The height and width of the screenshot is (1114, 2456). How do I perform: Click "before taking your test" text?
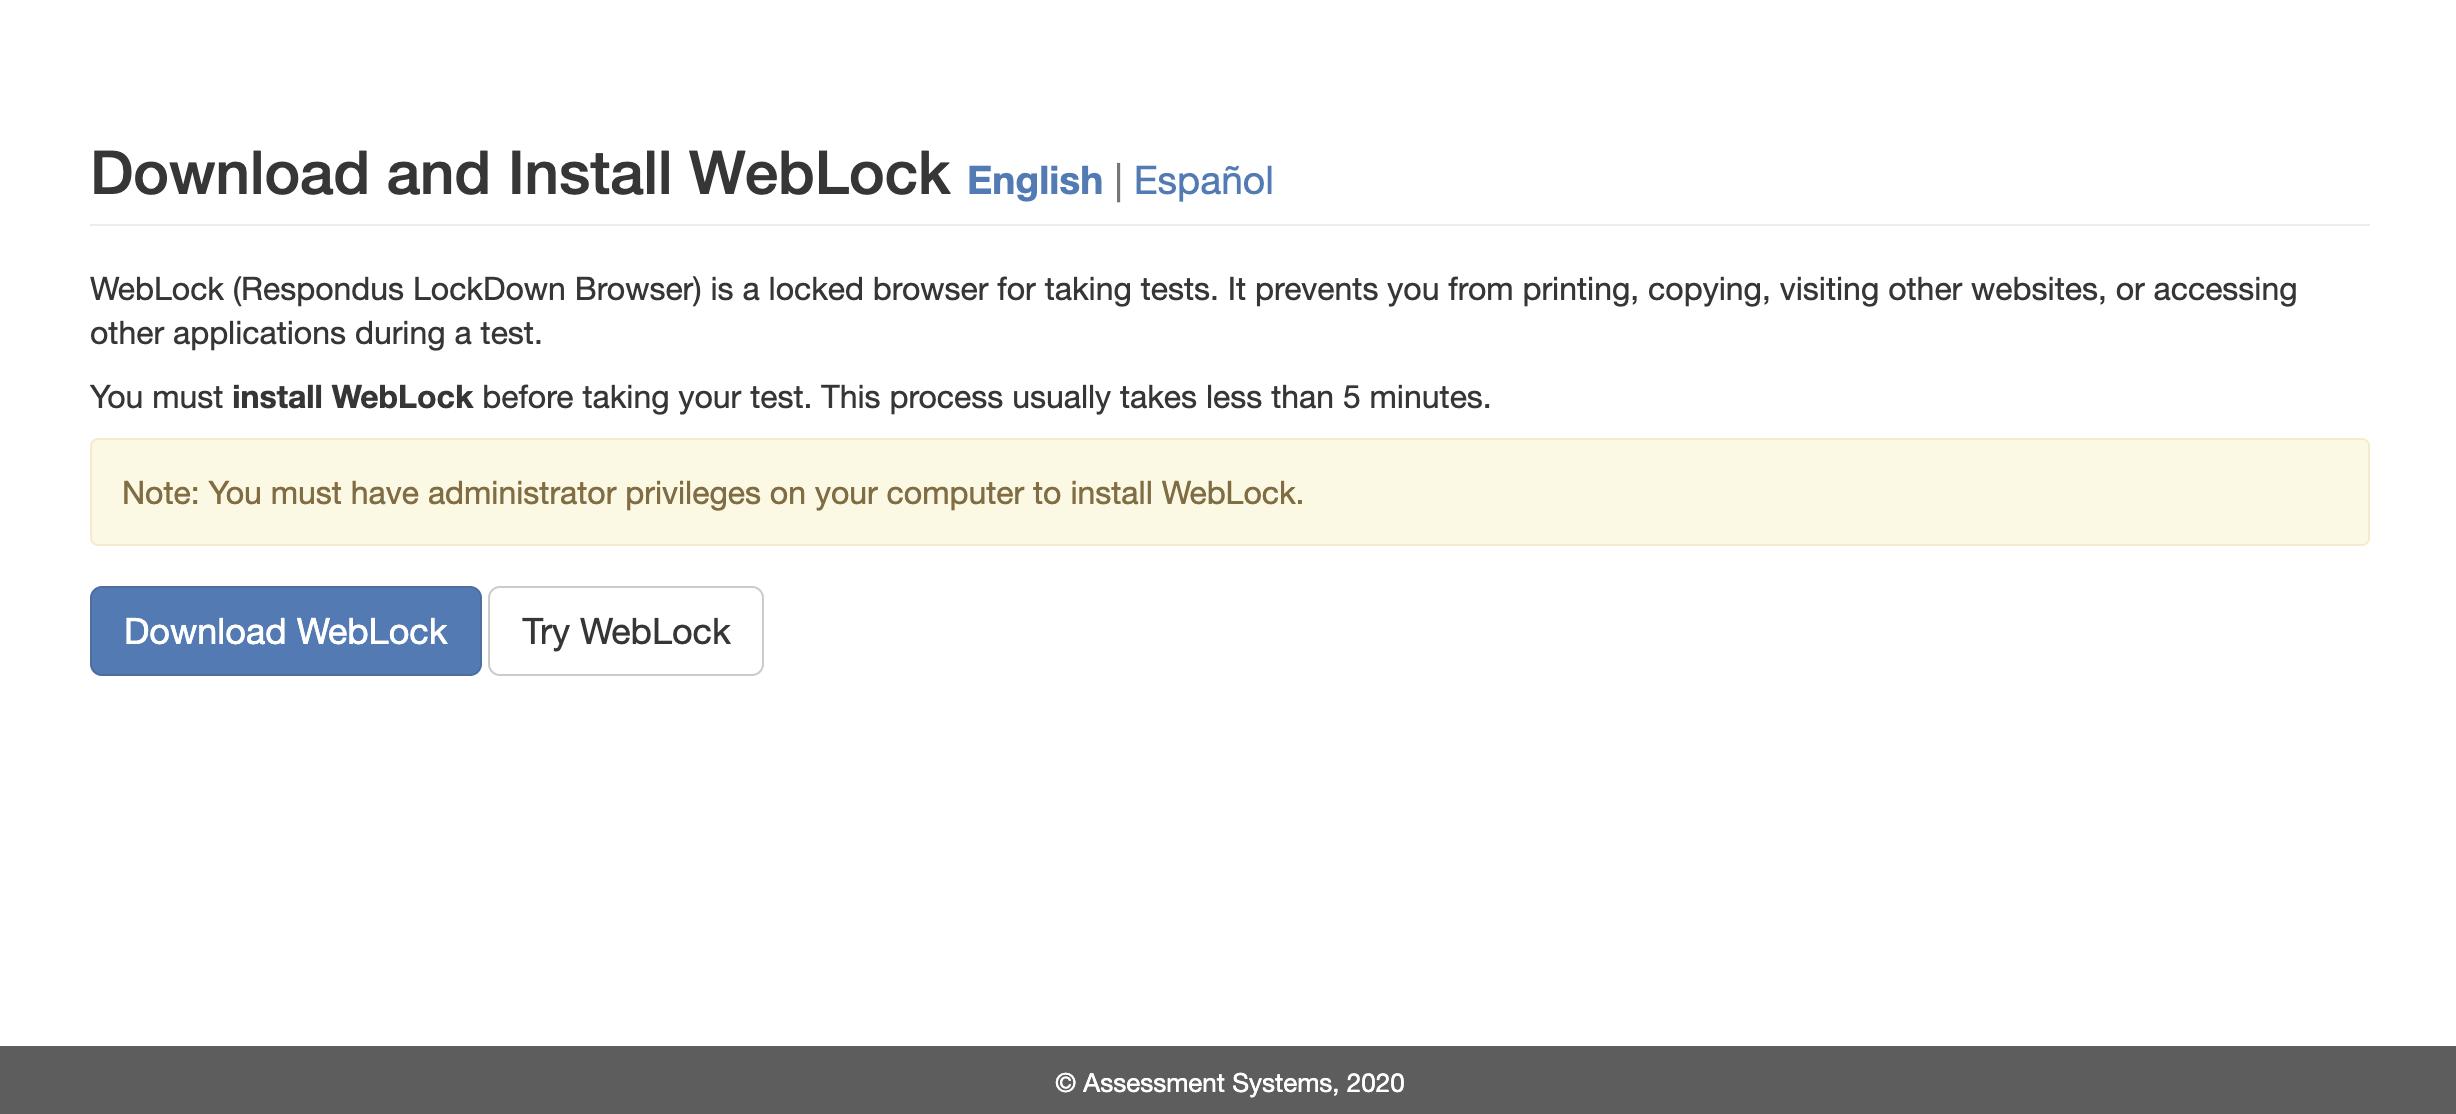click(x=645, y=397)
